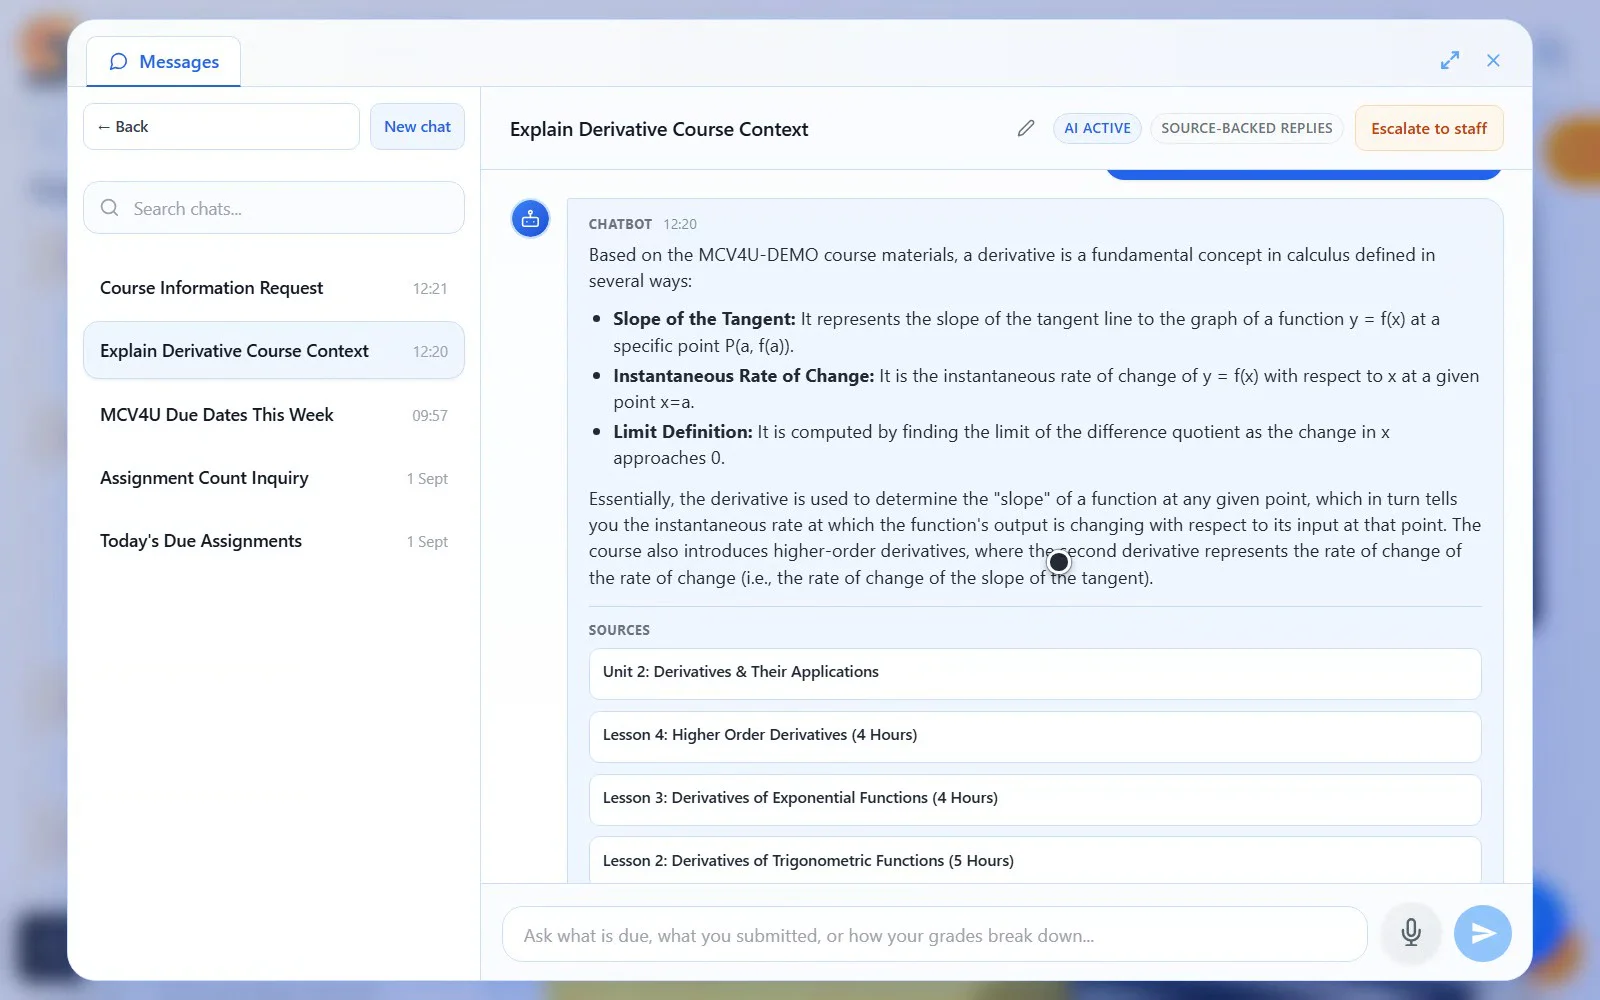Screen dimensions: 1600x1000
Task: Click the pencil edit chat title icon
Action: [1026, 128]
